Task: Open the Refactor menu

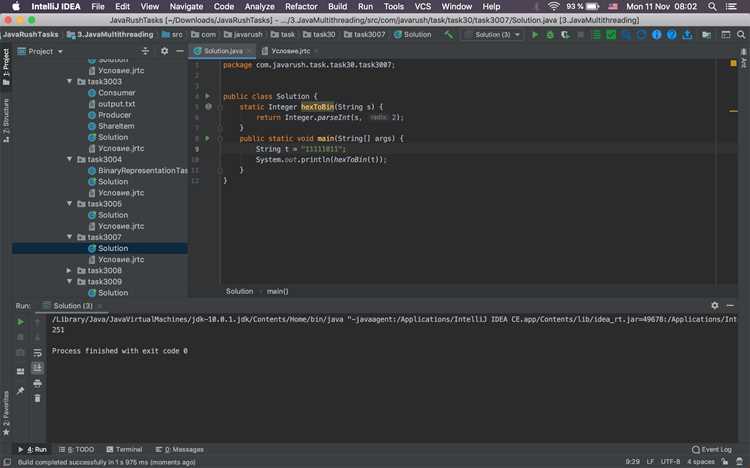Action: (x=301, y=7)
